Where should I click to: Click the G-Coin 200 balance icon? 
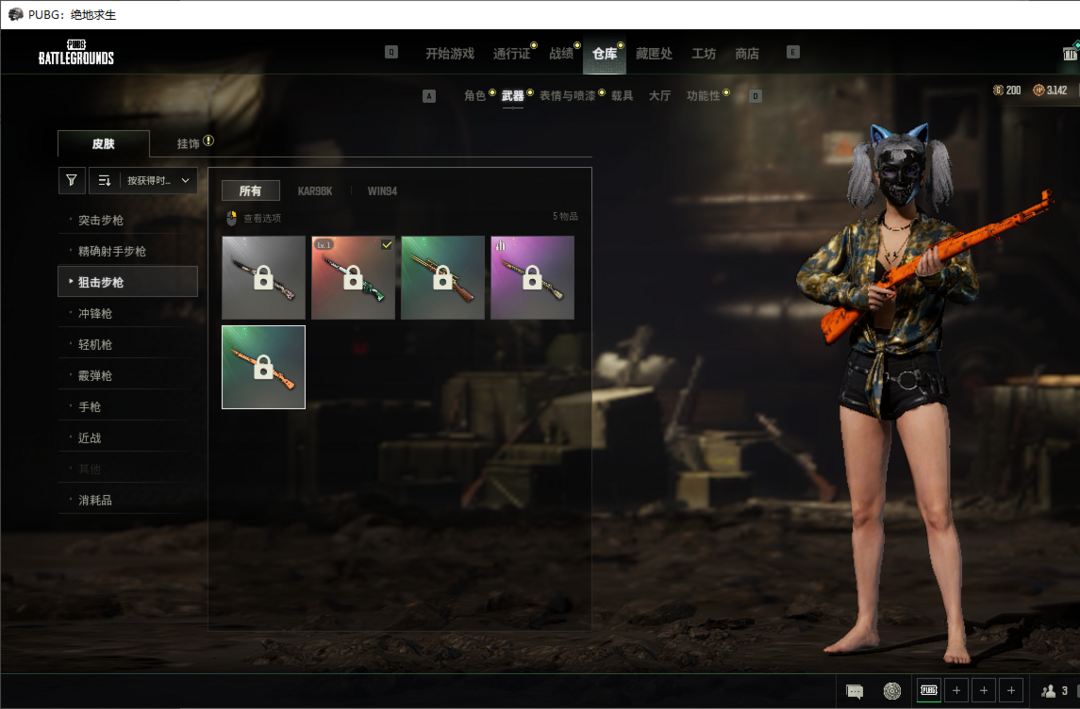(997, 90)
